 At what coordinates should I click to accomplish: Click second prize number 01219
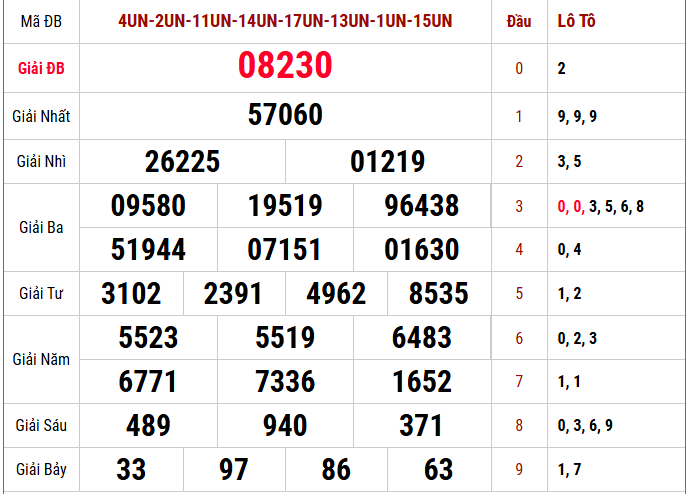(388, 162)
